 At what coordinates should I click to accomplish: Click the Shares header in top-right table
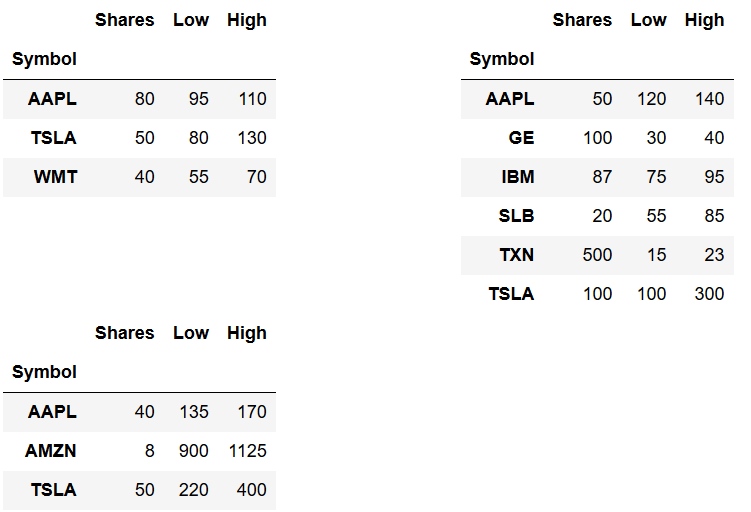pos(582,20)
